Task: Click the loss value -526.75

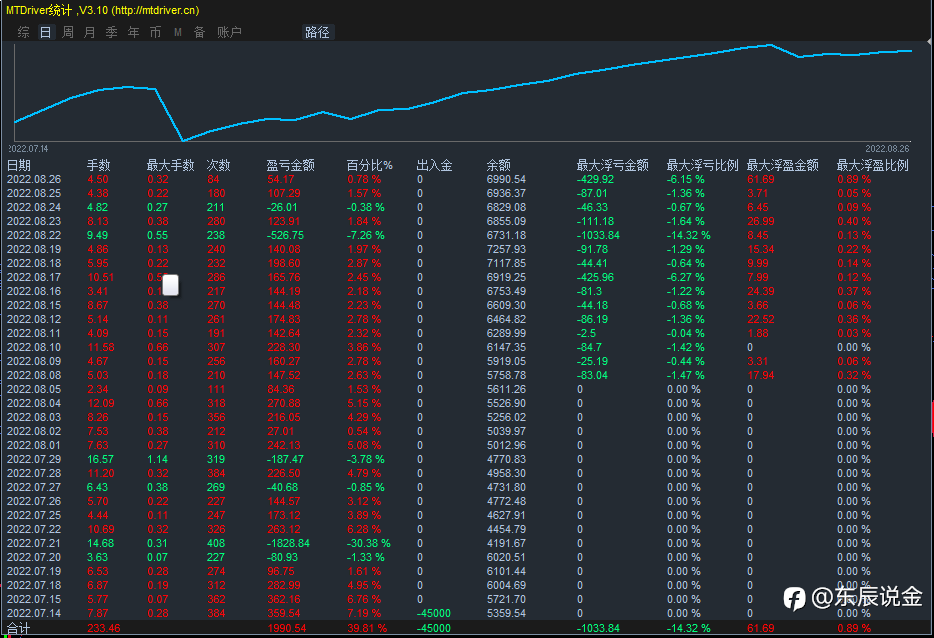Action: (x=285, y=235)
